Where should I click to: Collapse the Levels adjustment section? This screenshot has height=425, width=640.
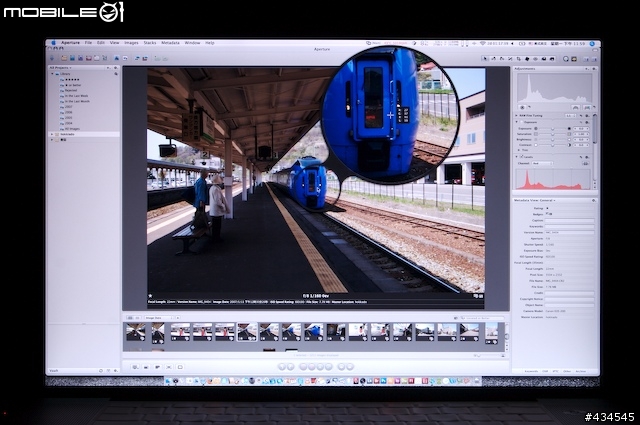(517, 157)
